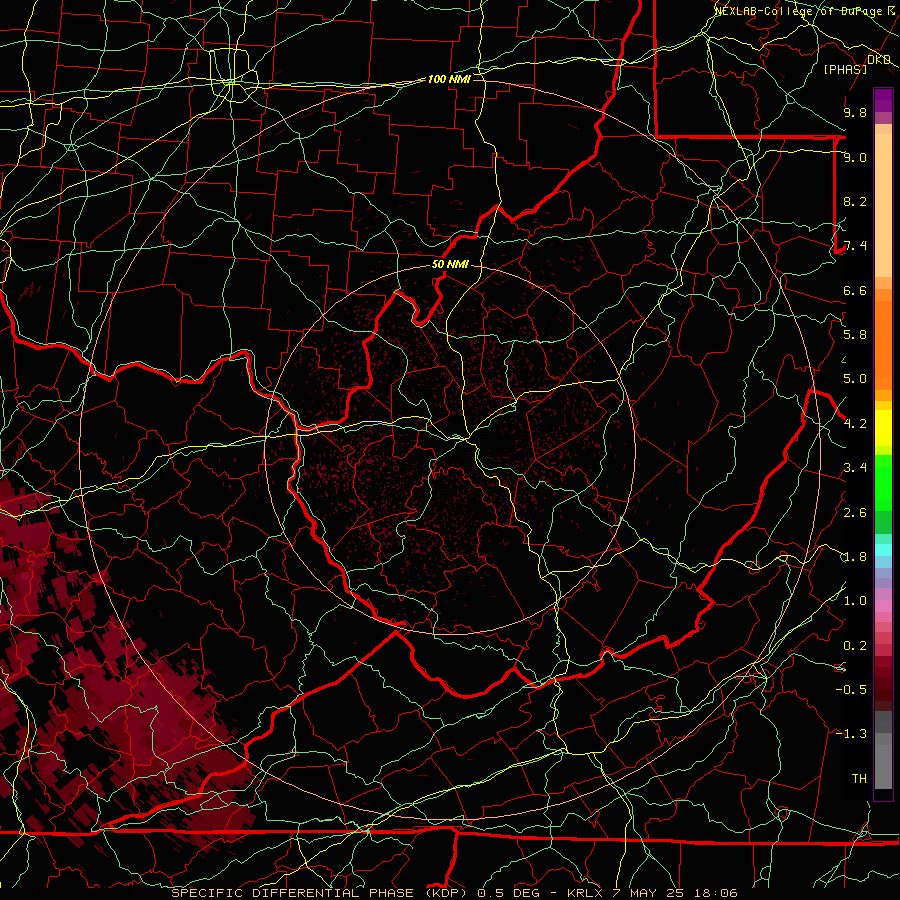Click the OKD label above the legend
The width and height of the screenshot is (900, 900).
click(x=879, y=60)
